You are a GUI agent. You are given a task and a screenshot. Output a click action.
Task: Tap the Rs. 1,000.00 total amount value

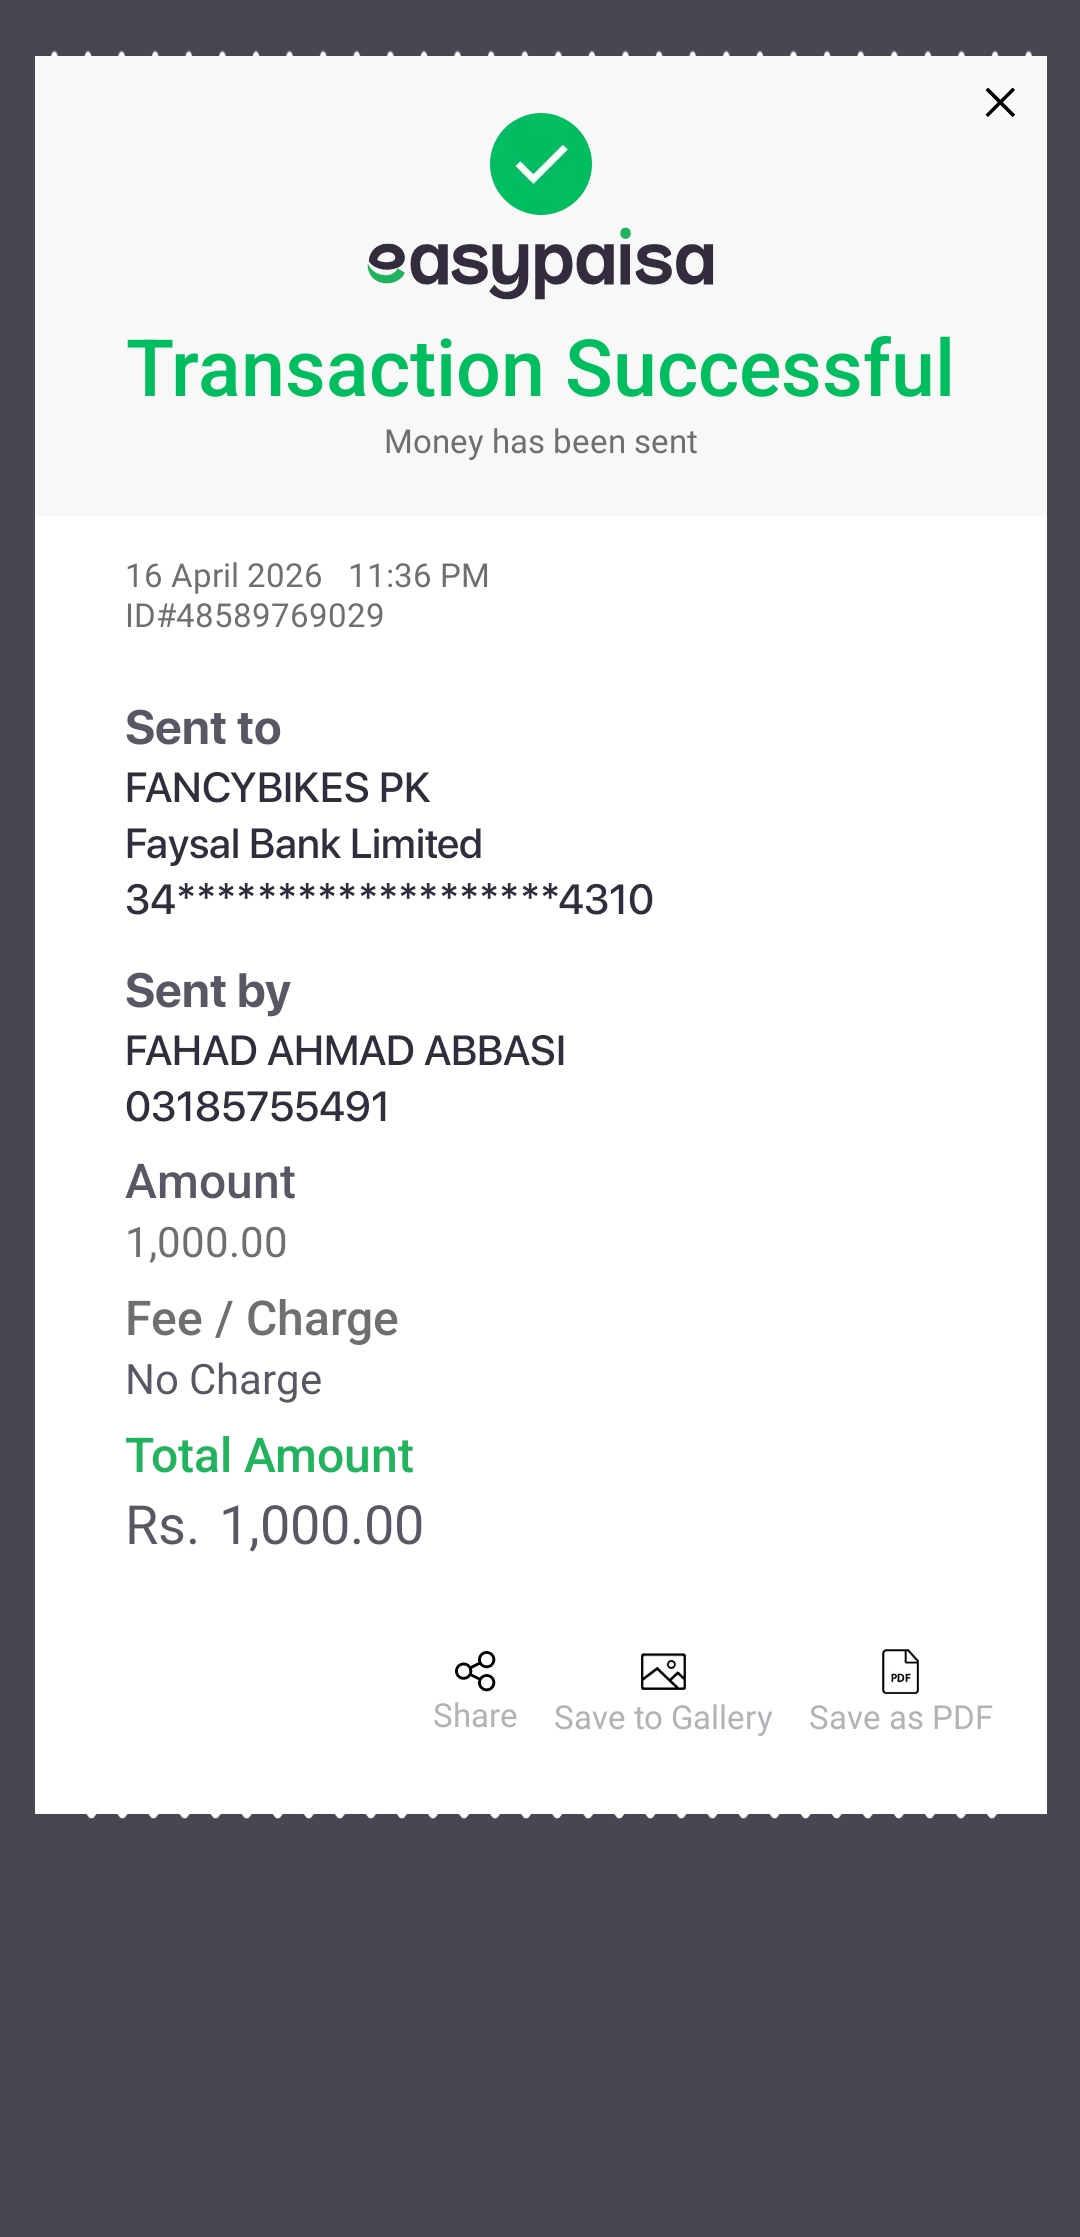(x=274, y=1526)
